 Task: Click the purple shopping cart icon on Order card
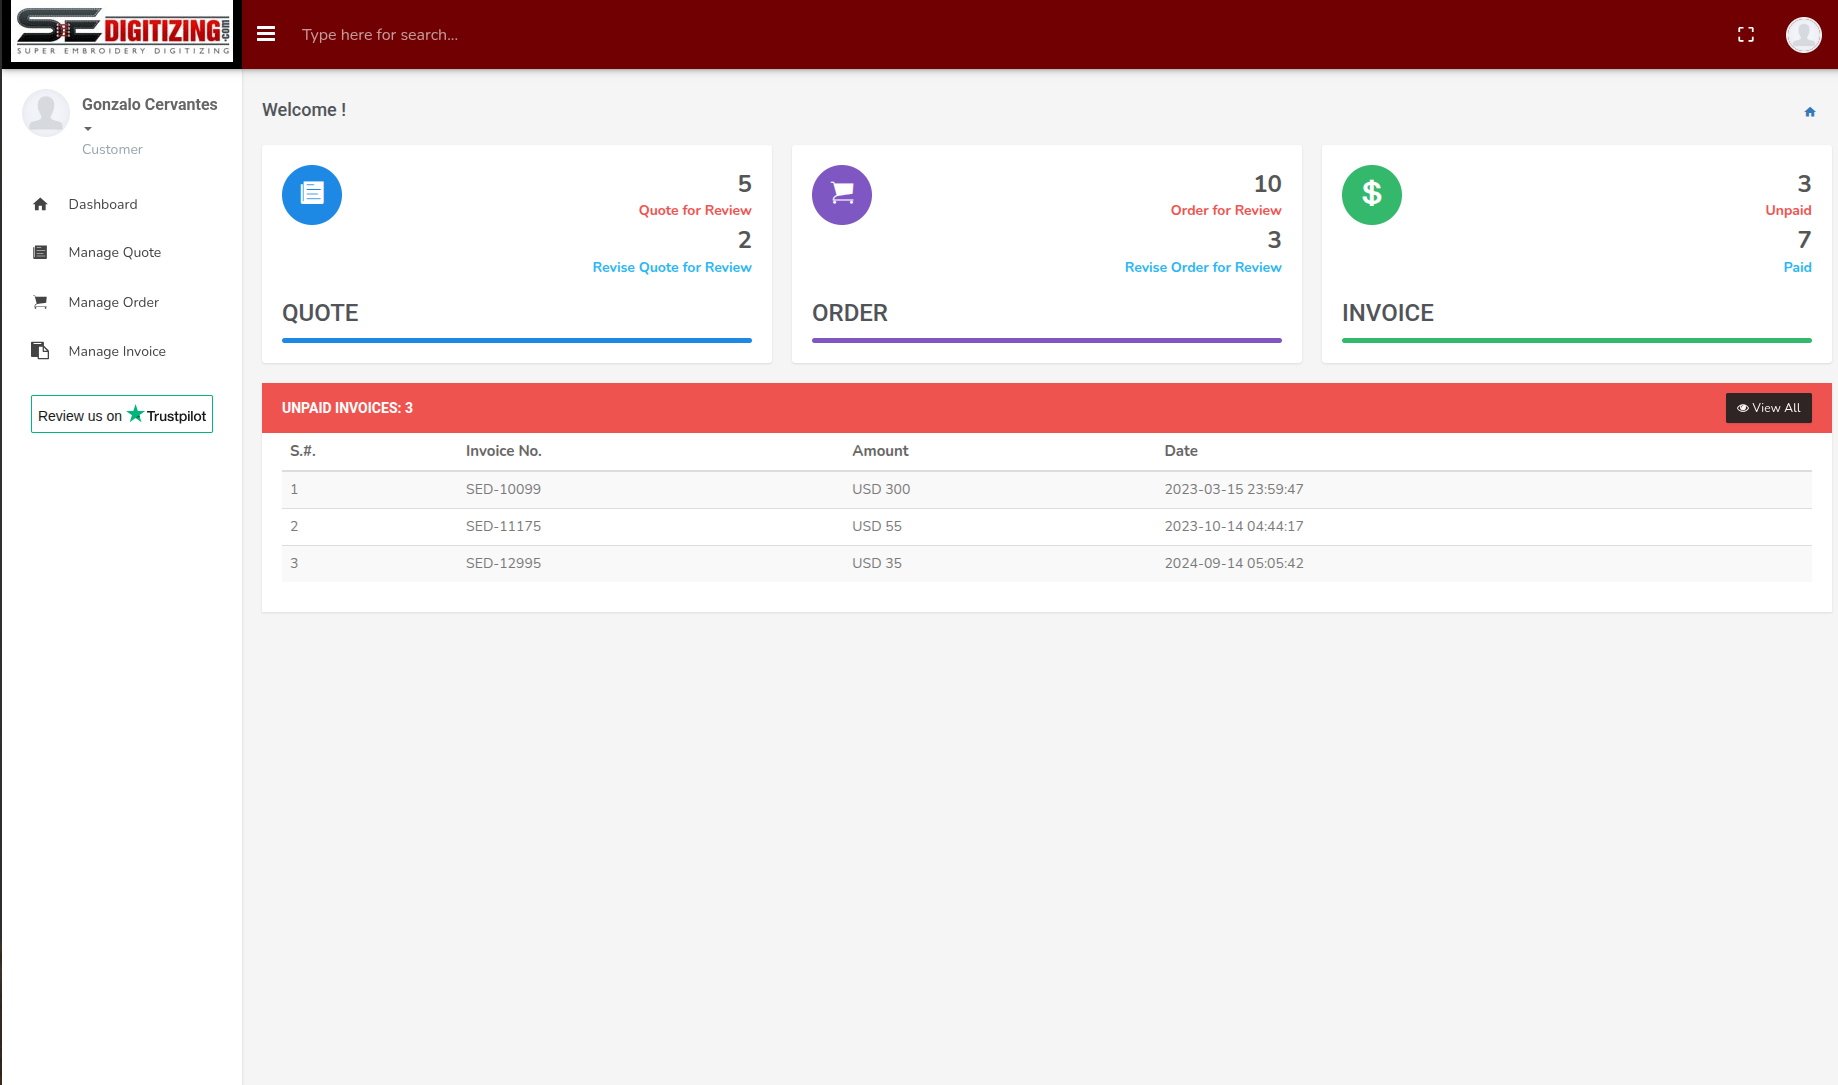tap(841, 195)
